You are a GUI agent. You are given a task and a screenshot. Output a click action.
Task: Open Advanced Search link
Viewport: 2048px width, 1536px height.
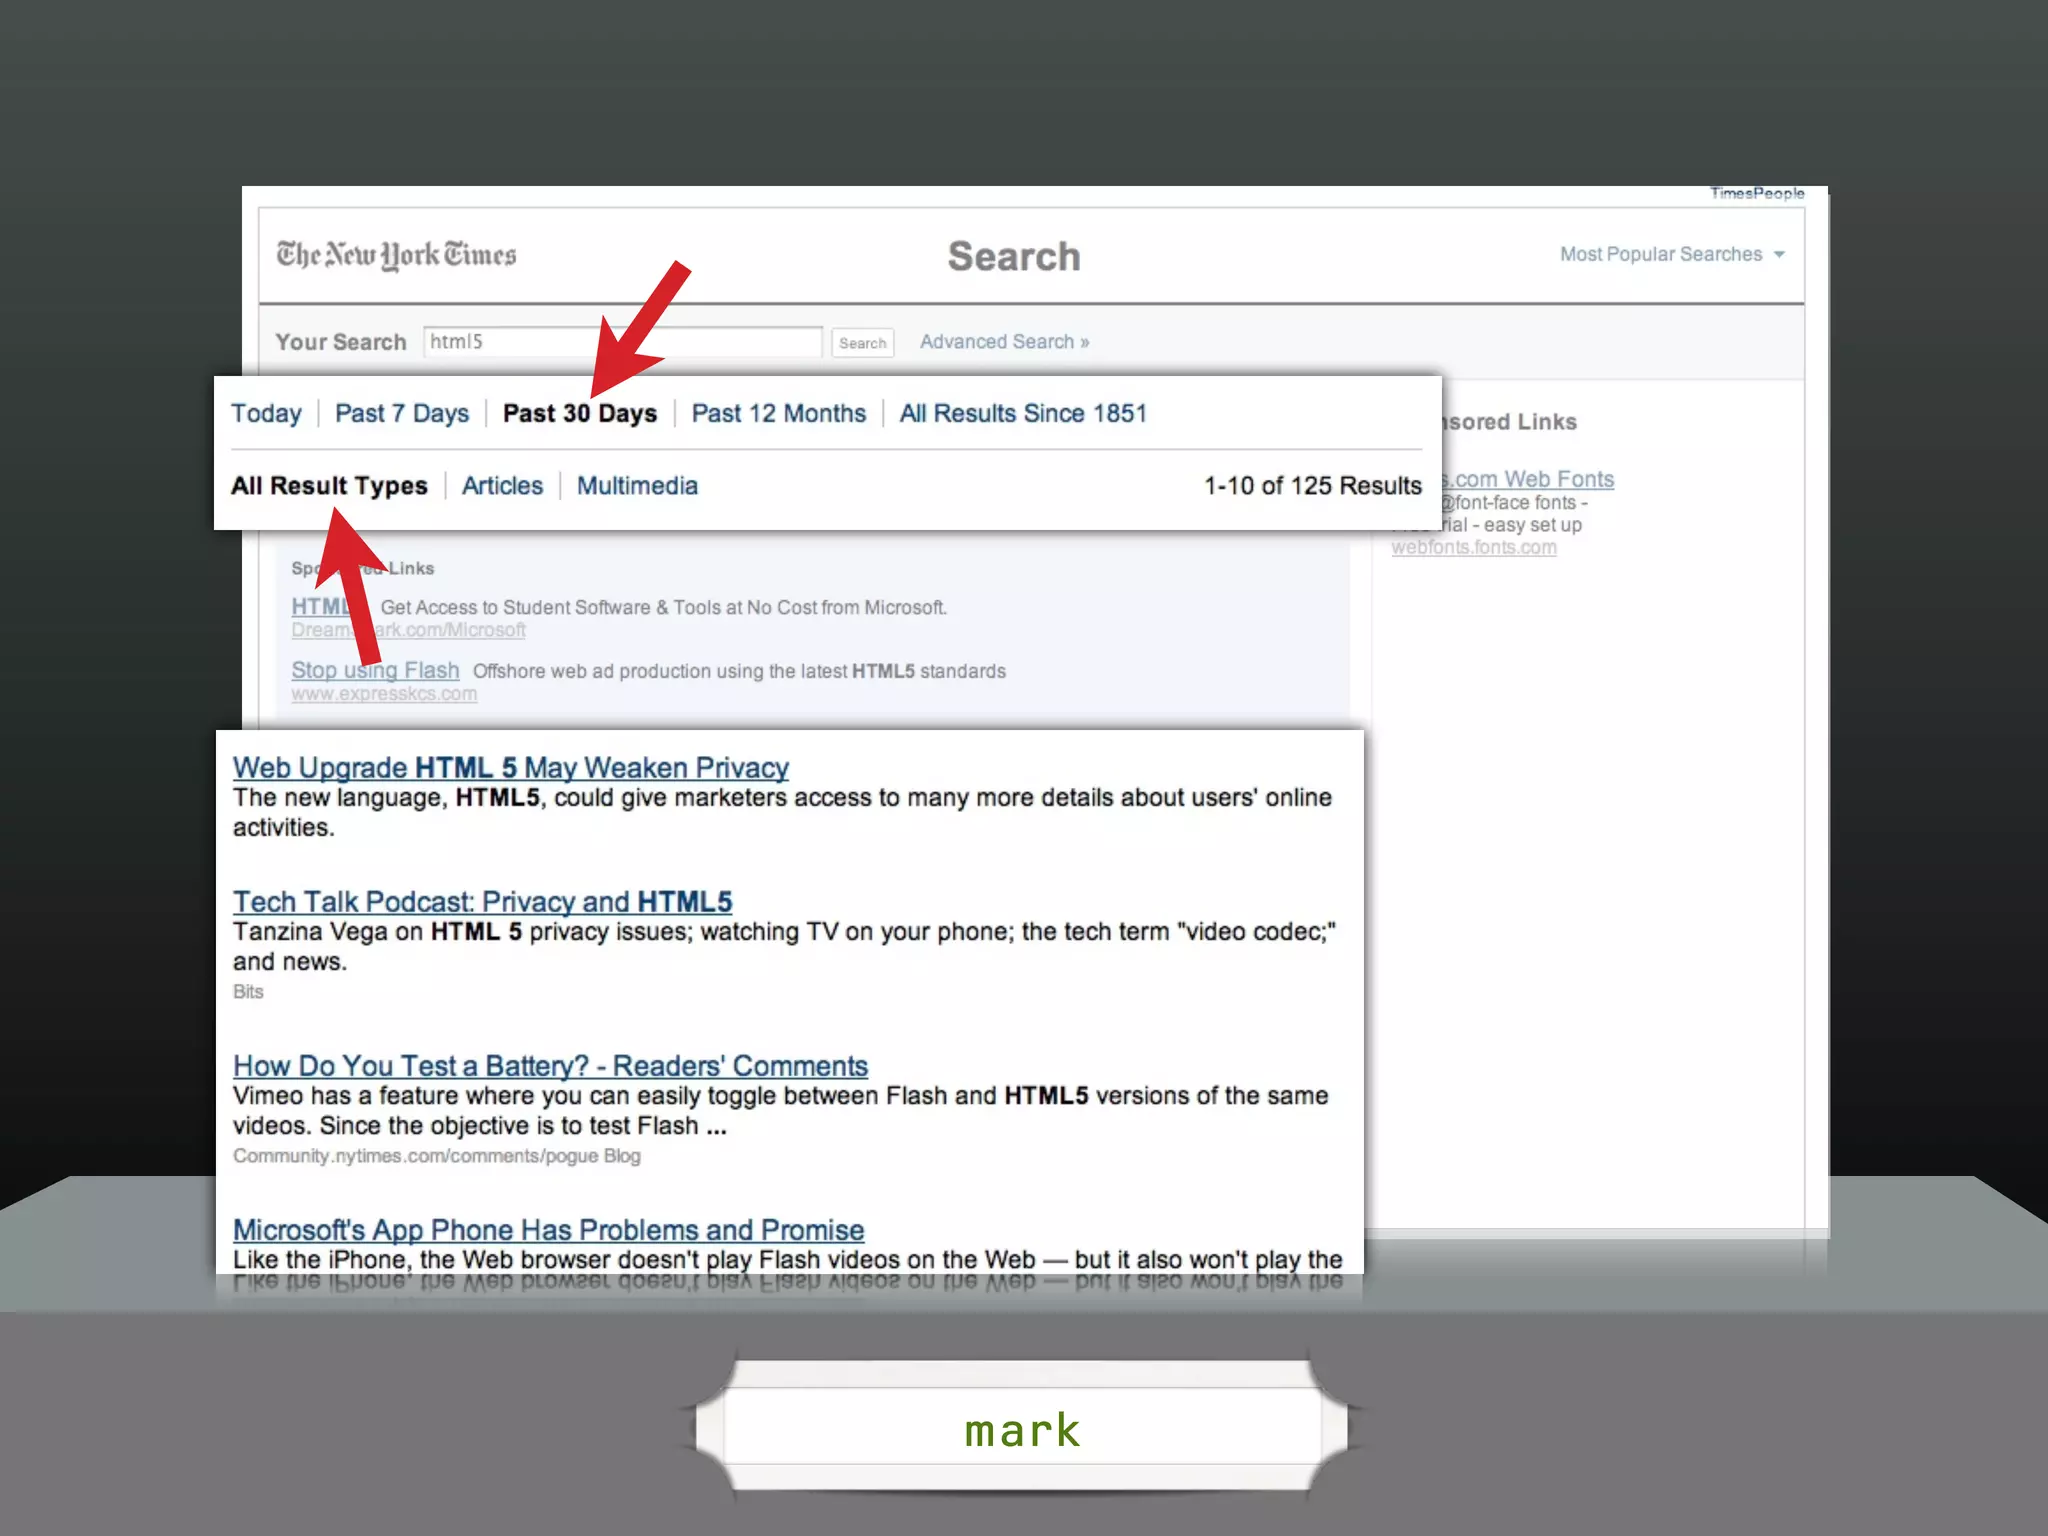point(1004,342)
